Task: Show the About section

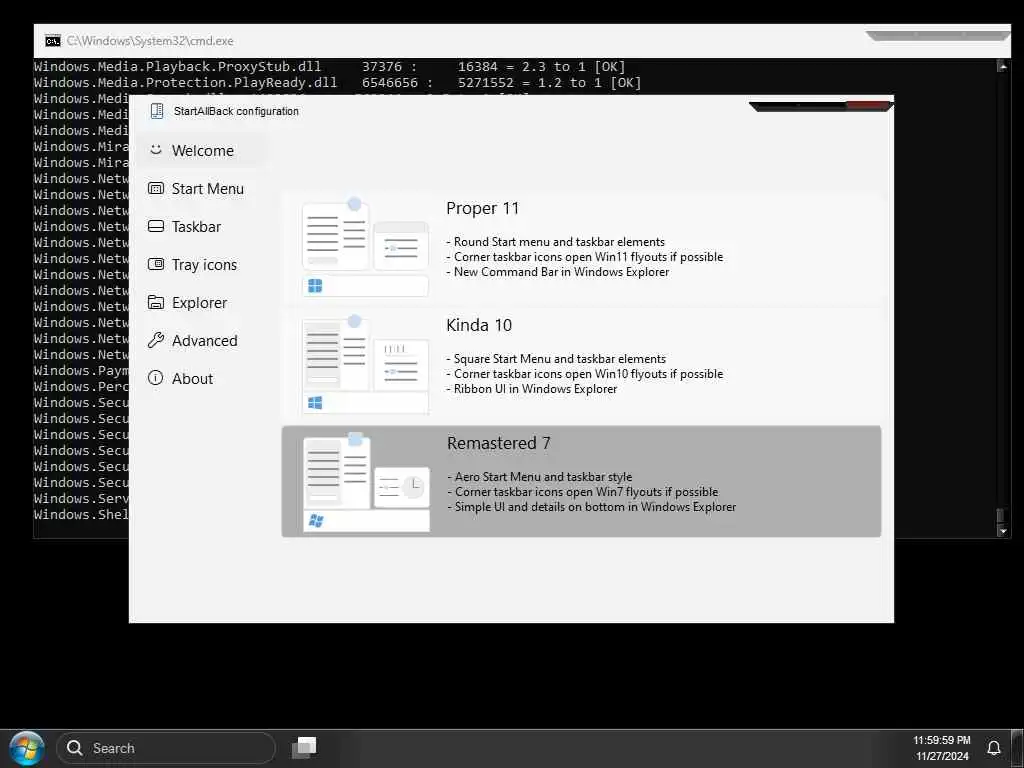Action: click(201, 378)
